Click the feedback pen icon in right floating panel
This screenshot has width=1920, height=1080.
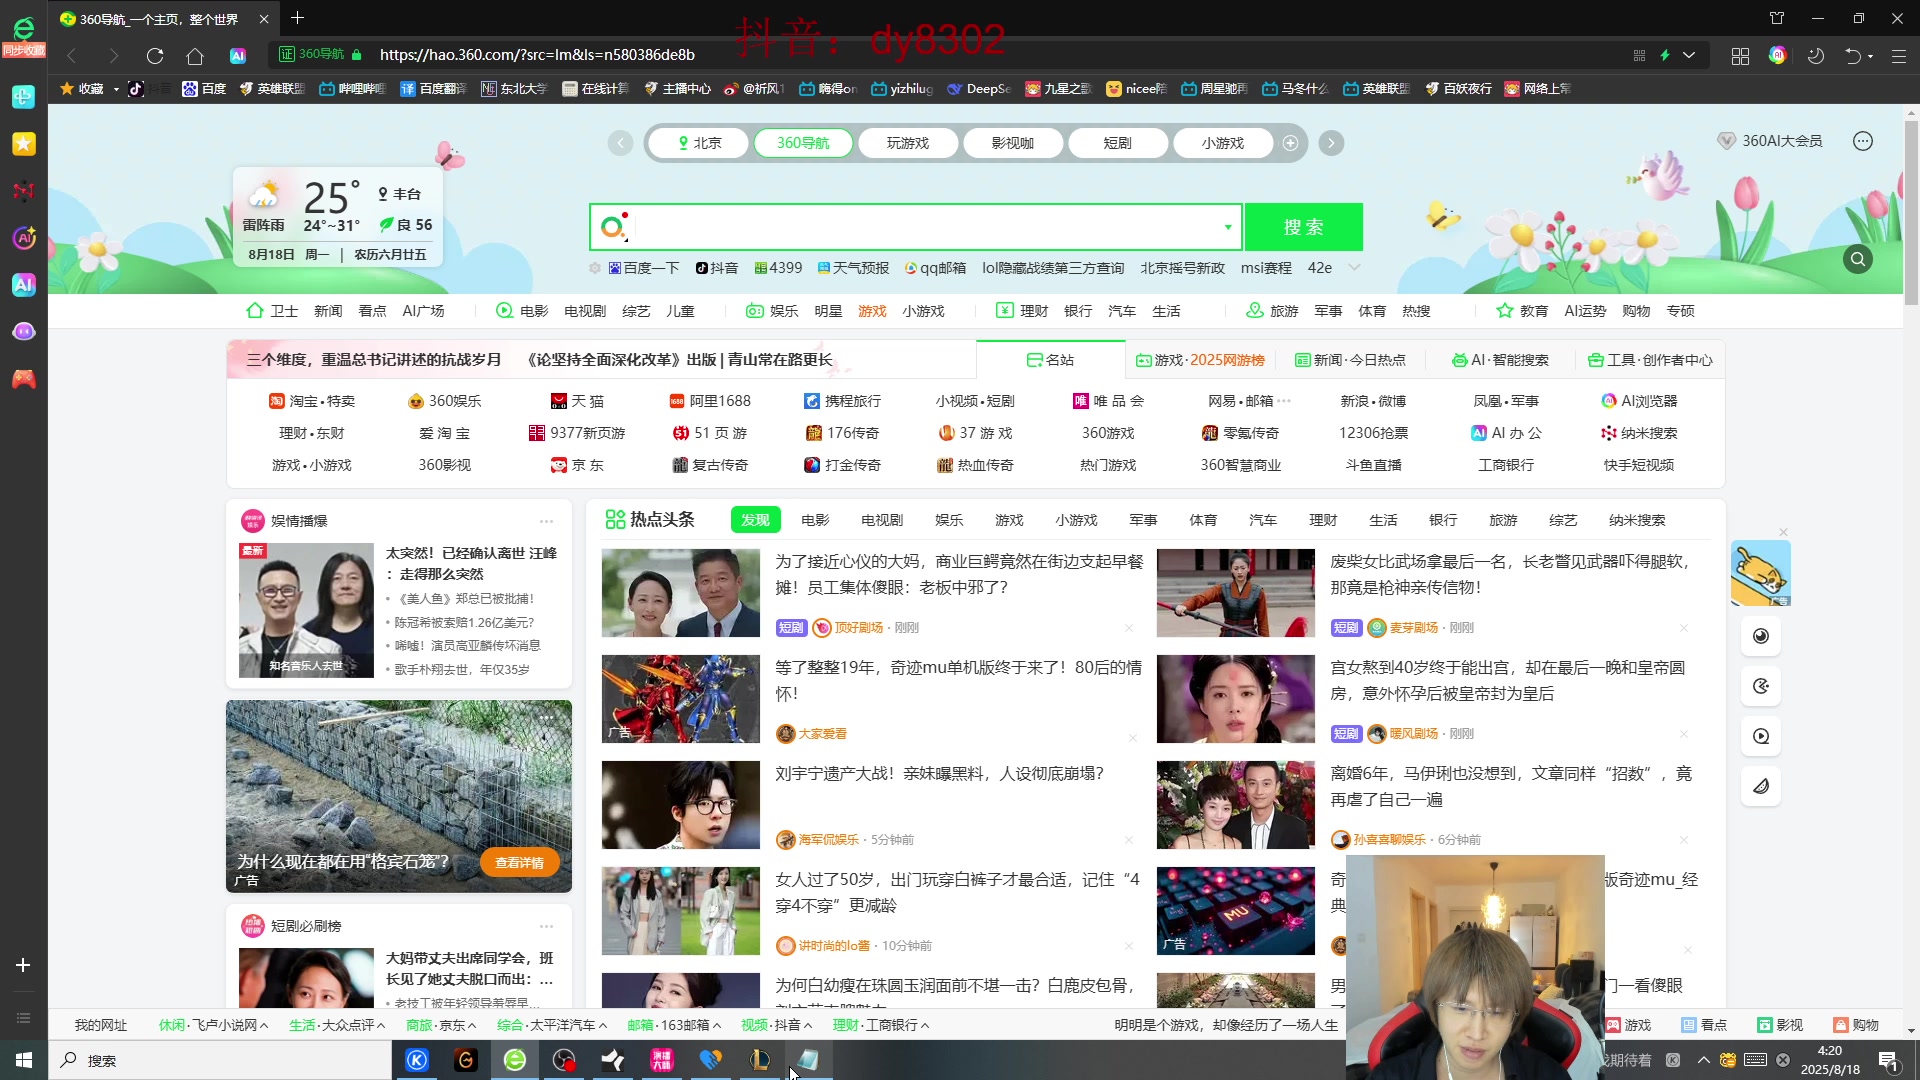coord(1761,786)
